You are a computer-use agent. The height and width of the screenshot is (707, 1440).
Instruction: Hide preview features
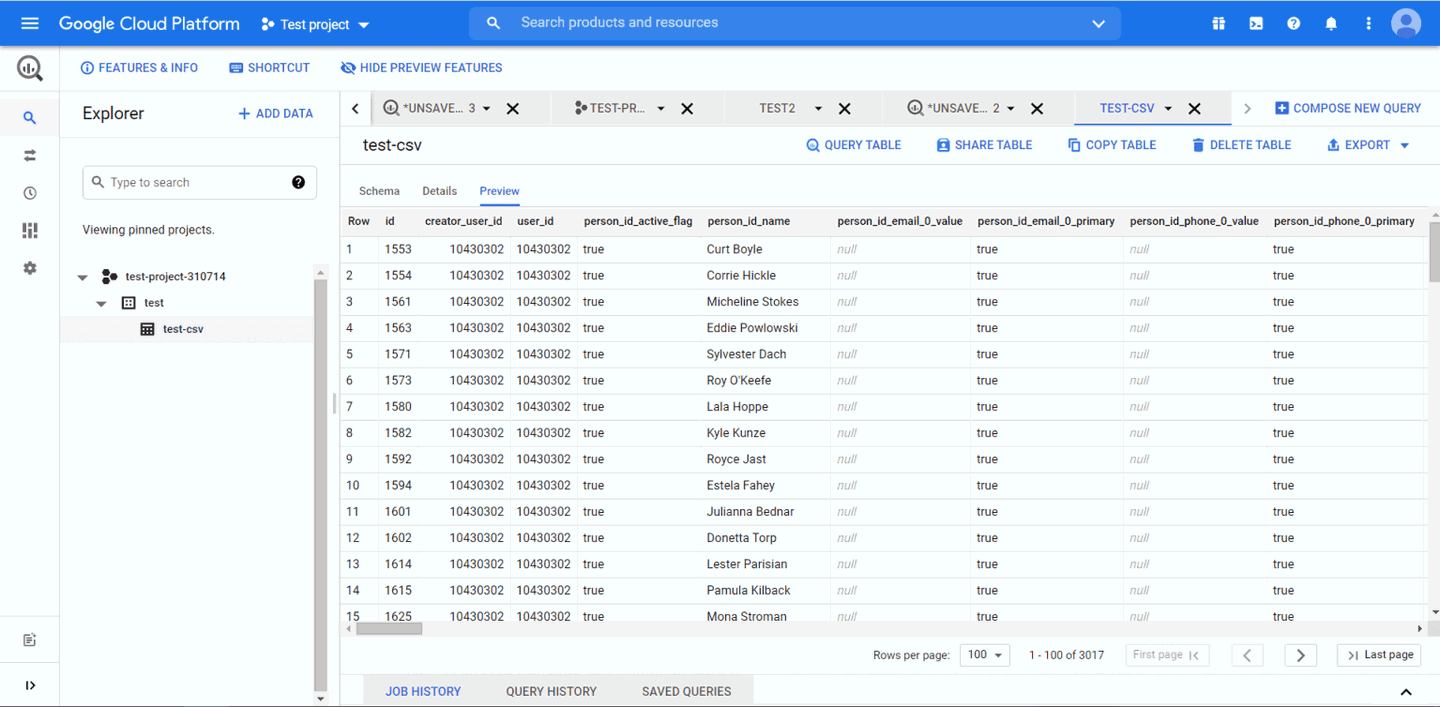[x=420, y=67]
